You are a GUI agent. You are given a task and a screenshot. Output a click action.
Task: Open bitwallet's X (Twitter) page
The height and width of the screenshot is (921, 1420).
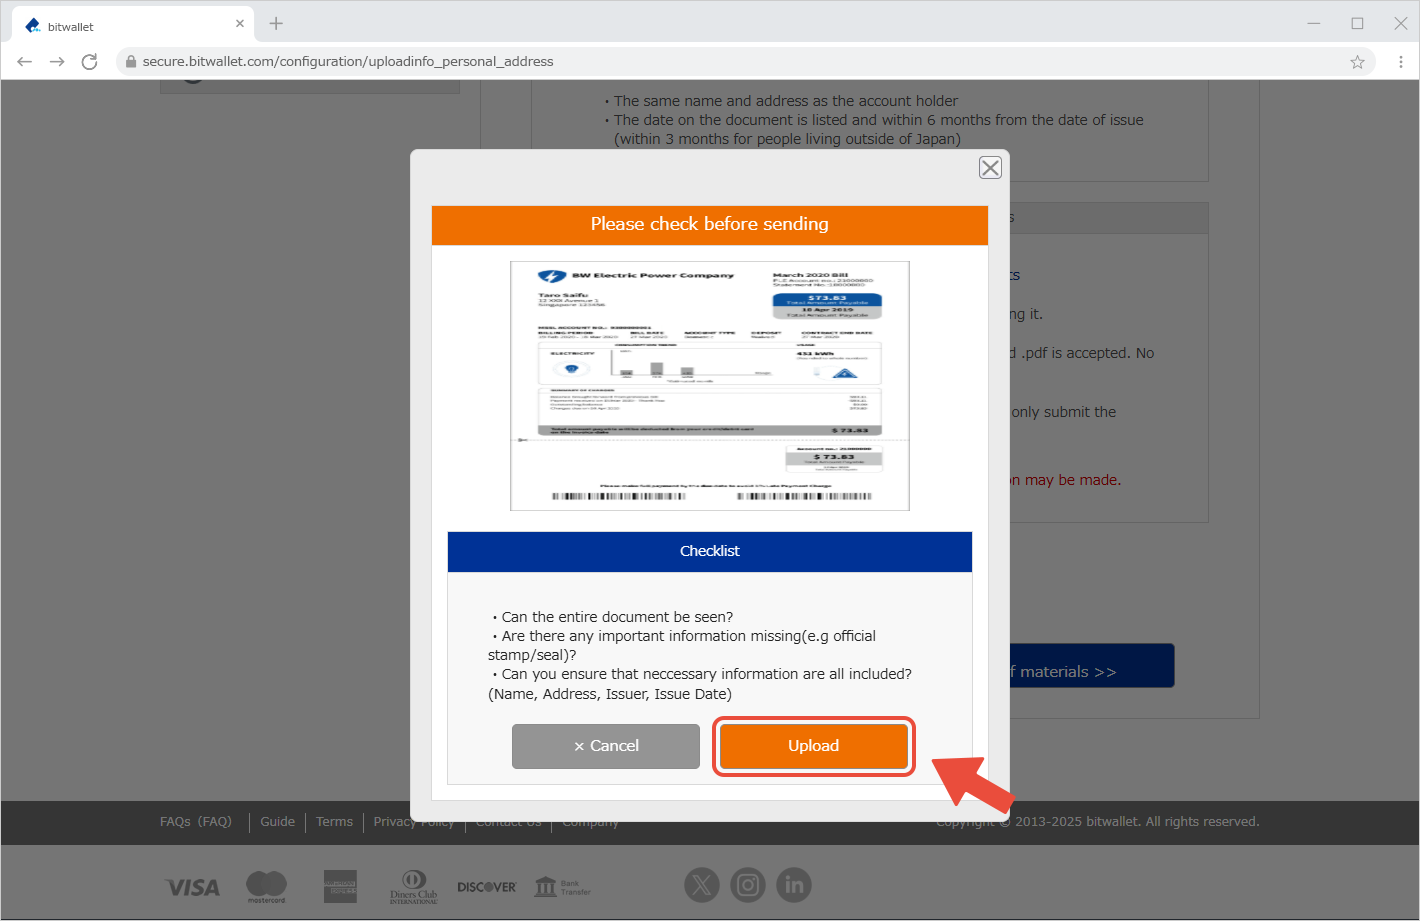(701, 885)
